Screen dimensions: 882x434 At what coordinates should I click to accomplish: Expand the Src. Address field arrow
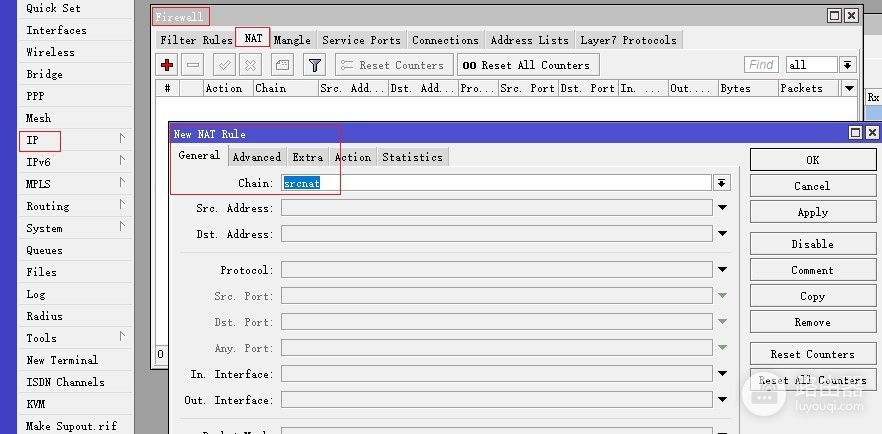(x=722, y=208)
